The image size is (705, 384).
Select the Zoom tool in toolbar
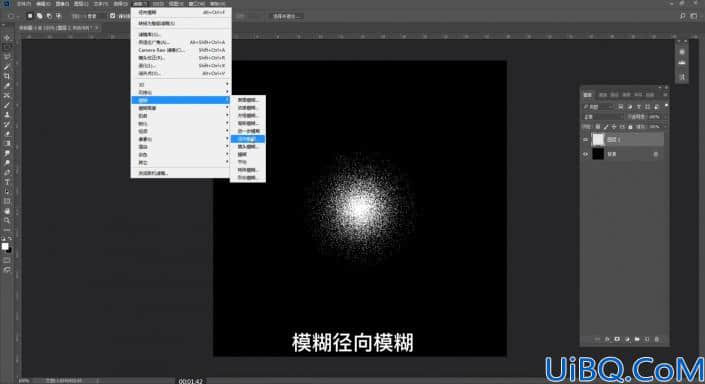[x=7, y=221]
